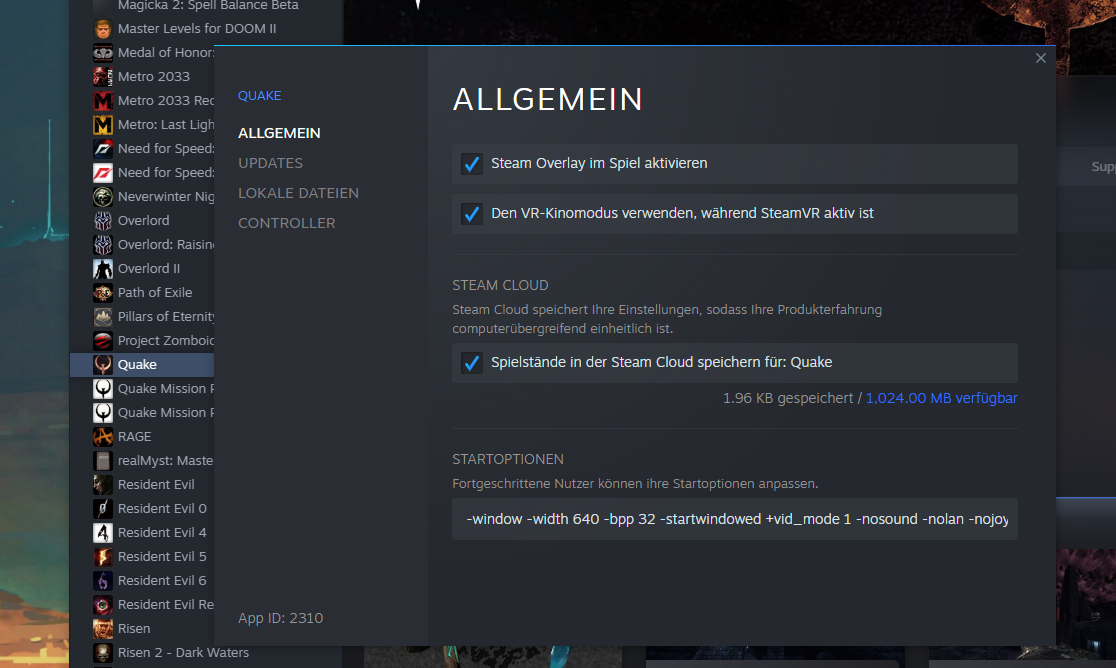Click the Pillars of Eternity game icon
1116x668 pixels.
pos(102,317)
